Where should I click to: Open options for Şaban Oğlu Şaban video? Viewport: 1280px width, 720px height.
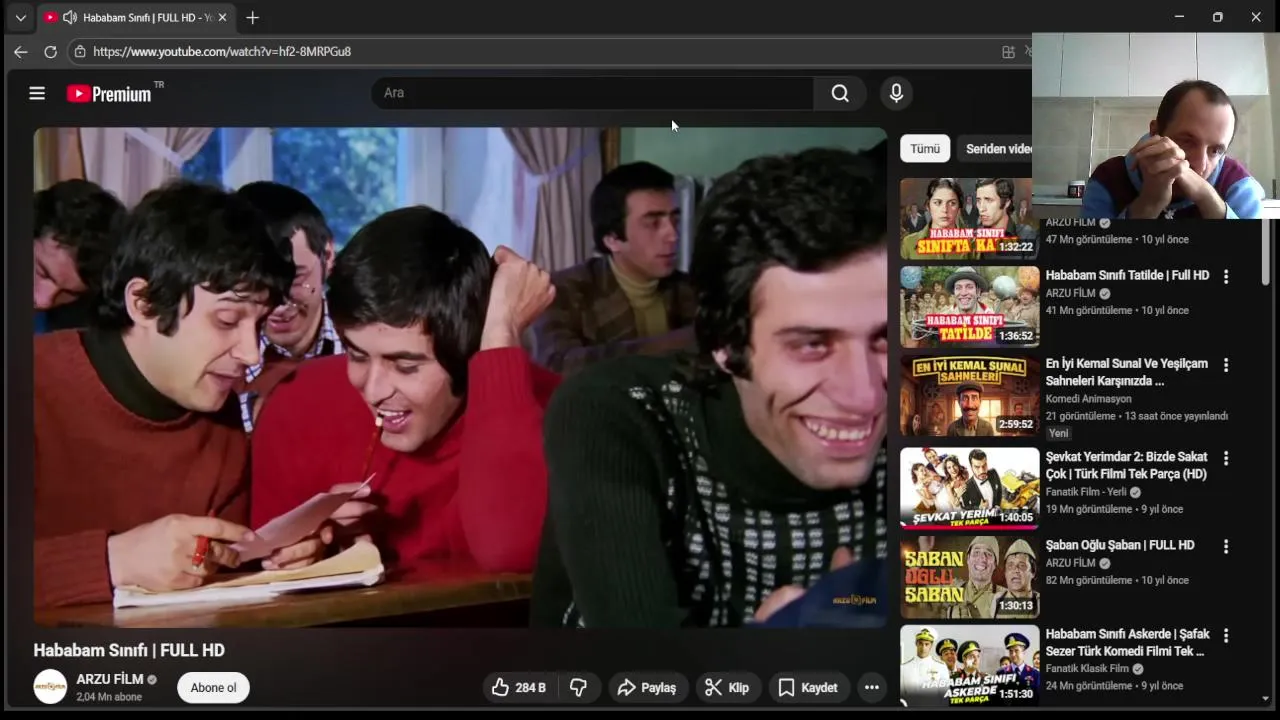(x=1225, y=547)
